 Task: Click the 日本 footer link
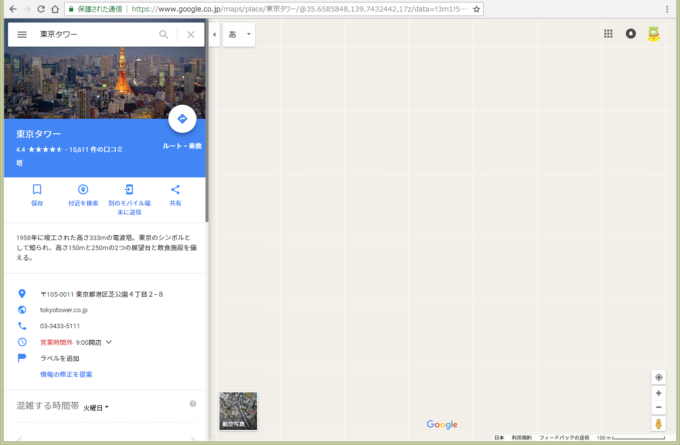pos(499,438)
